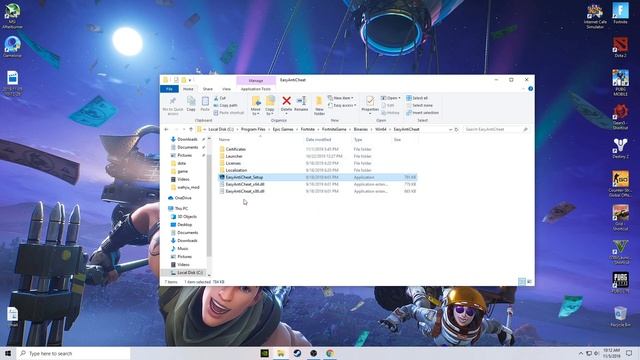Click the Date modified column header

pyautogui.click(x=318, y=140)
